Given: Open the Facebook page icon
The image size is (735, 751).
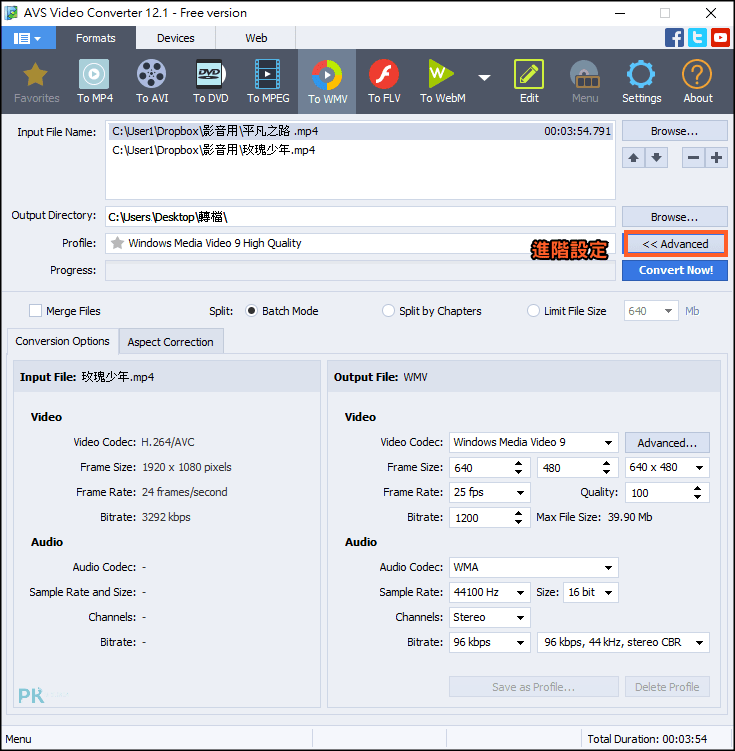Looking at the screenshot, I should [674, 38].
